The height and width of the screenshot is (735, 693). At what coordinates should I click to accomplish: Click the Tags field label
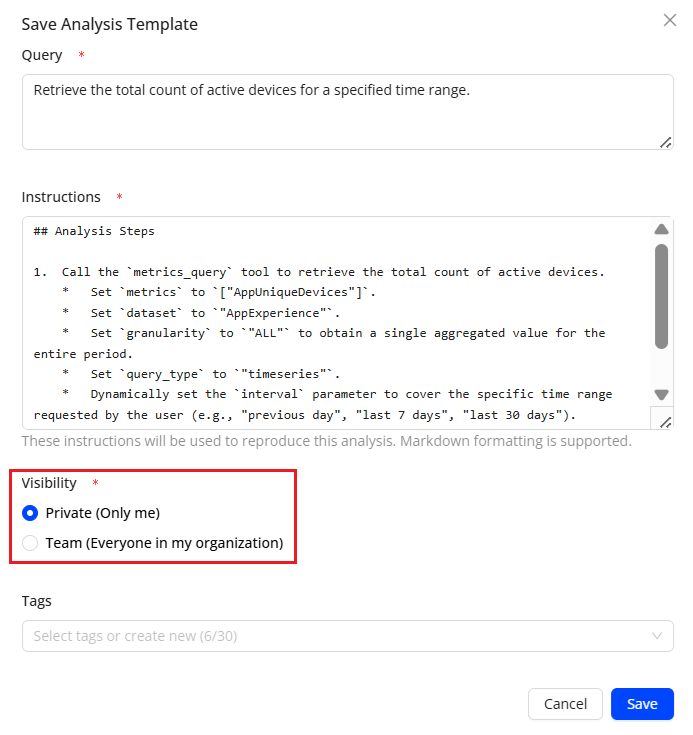pyautogui.click(x=37, y=601)
